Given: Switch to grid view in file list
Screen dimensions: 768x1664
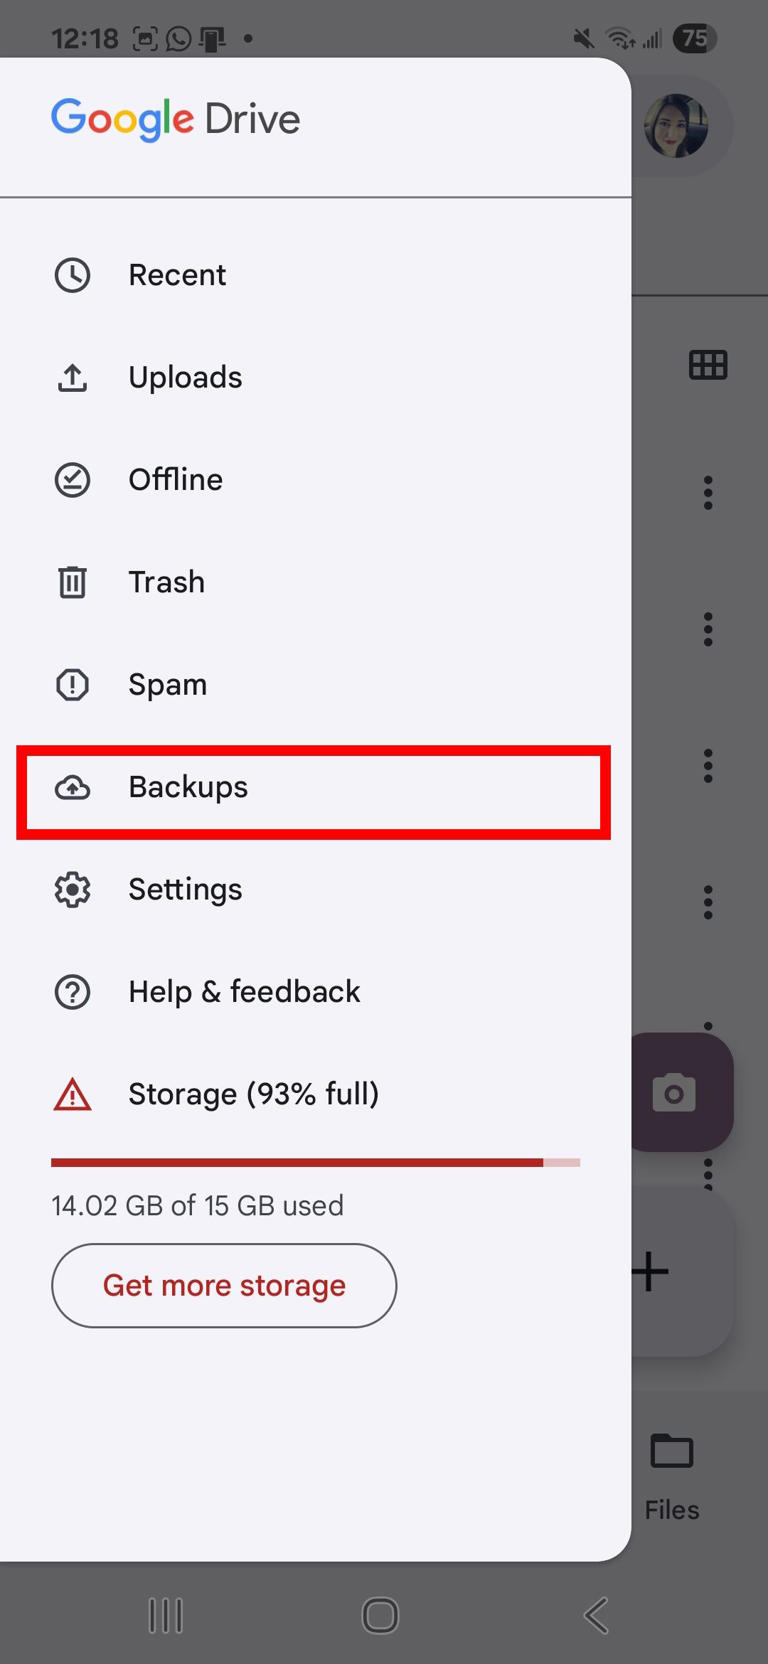Looking at the screenshot, I should 708,364.
